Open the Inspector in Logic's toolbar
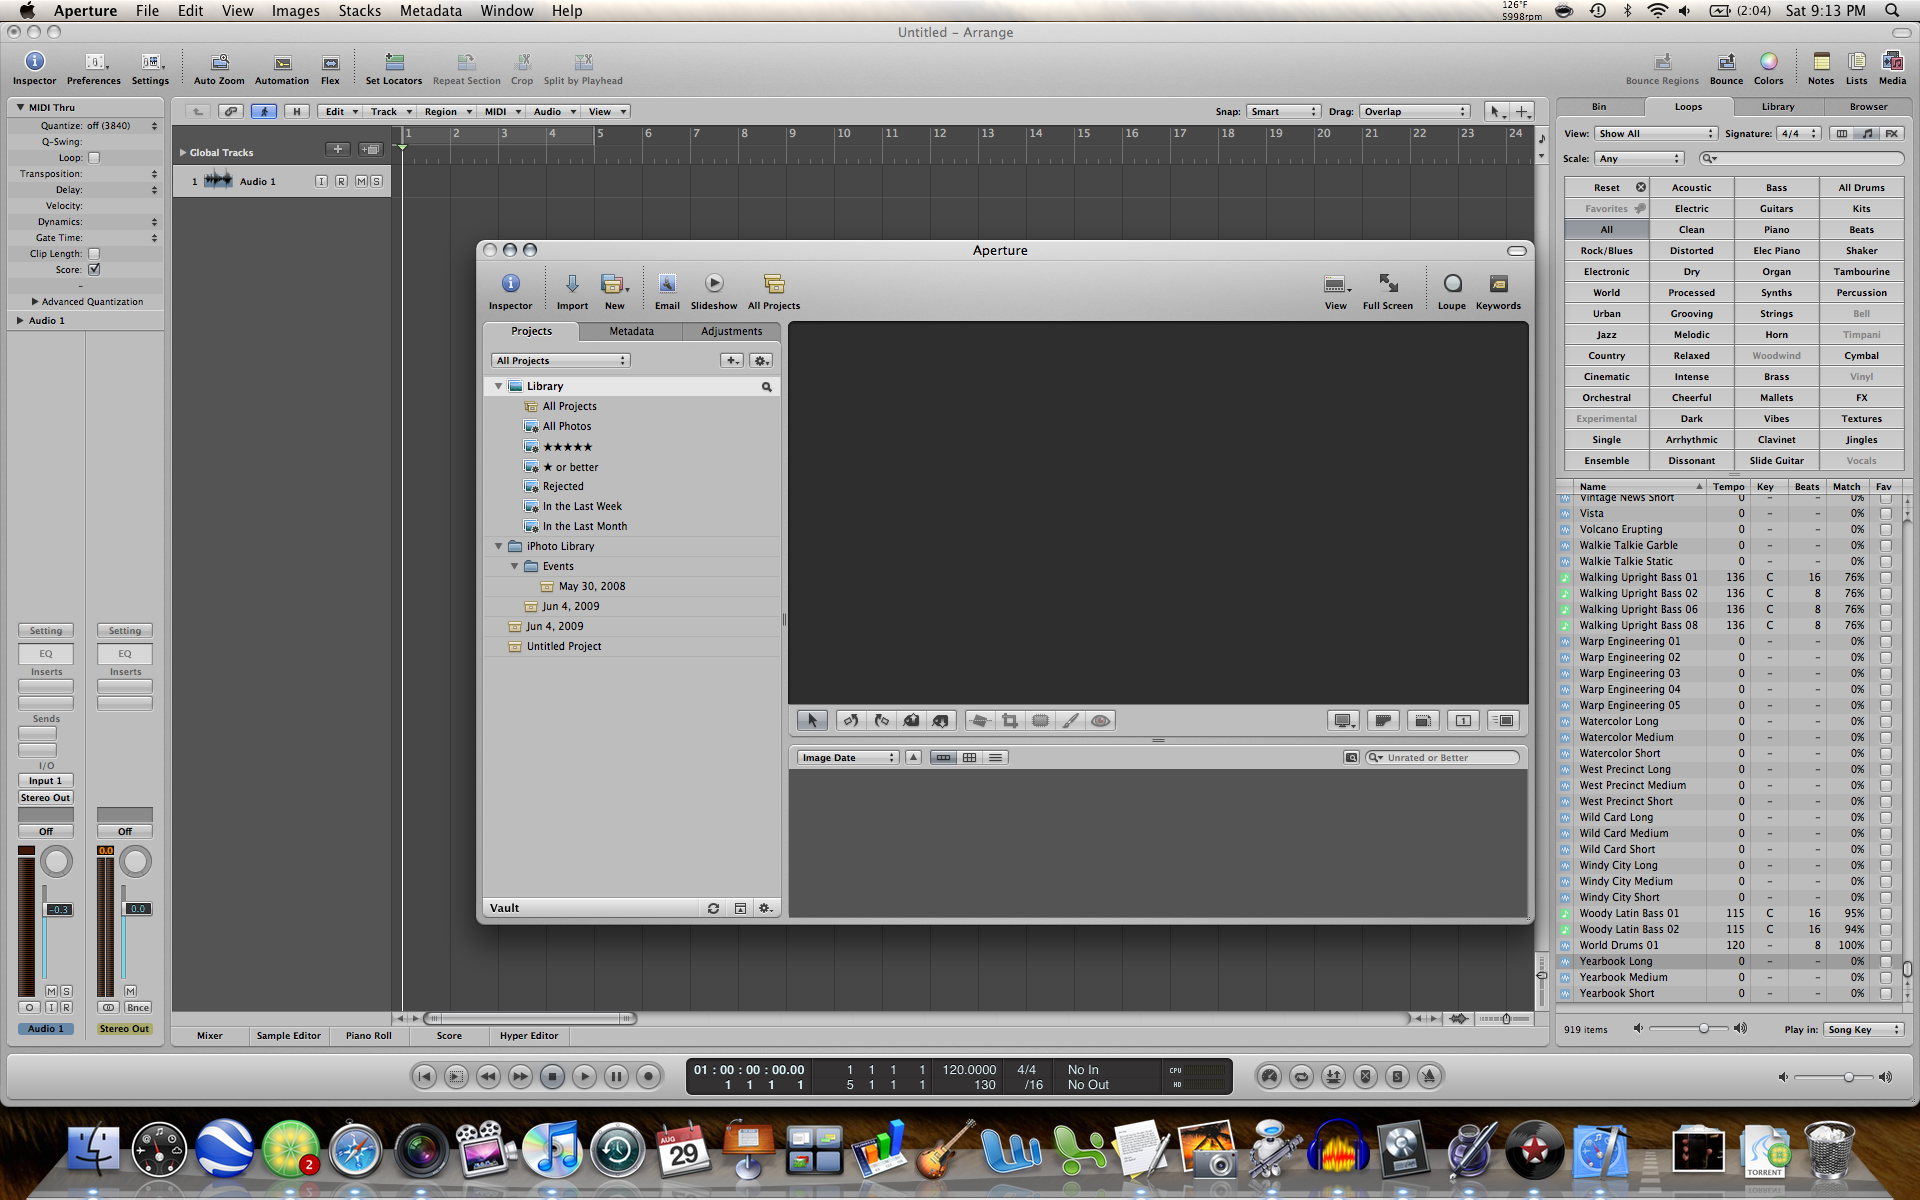This screenshot has height=1200, width=1920. (x=34, y=68)
